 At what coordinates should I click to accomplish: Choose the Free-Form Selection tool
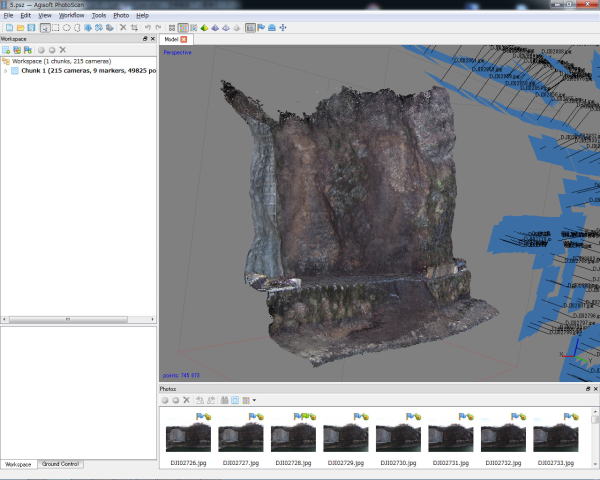[77, 28]
